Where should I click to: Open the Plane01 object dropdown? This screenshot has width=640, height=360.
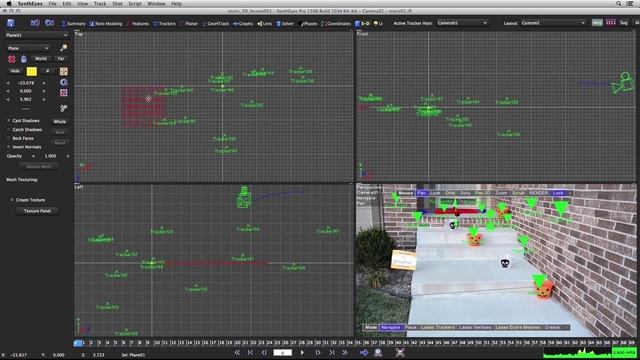click(36, 36)
